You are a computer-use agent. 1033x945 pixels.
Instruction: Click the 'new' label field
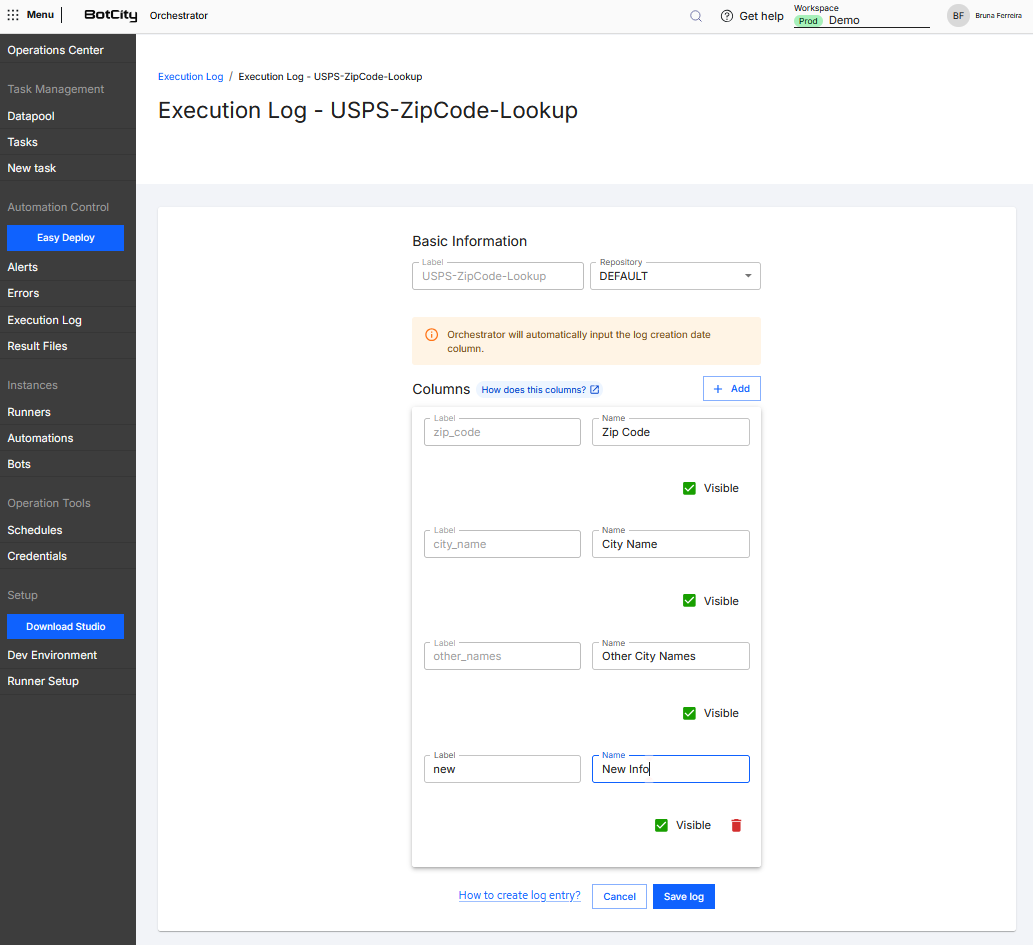tap(502, 769)
